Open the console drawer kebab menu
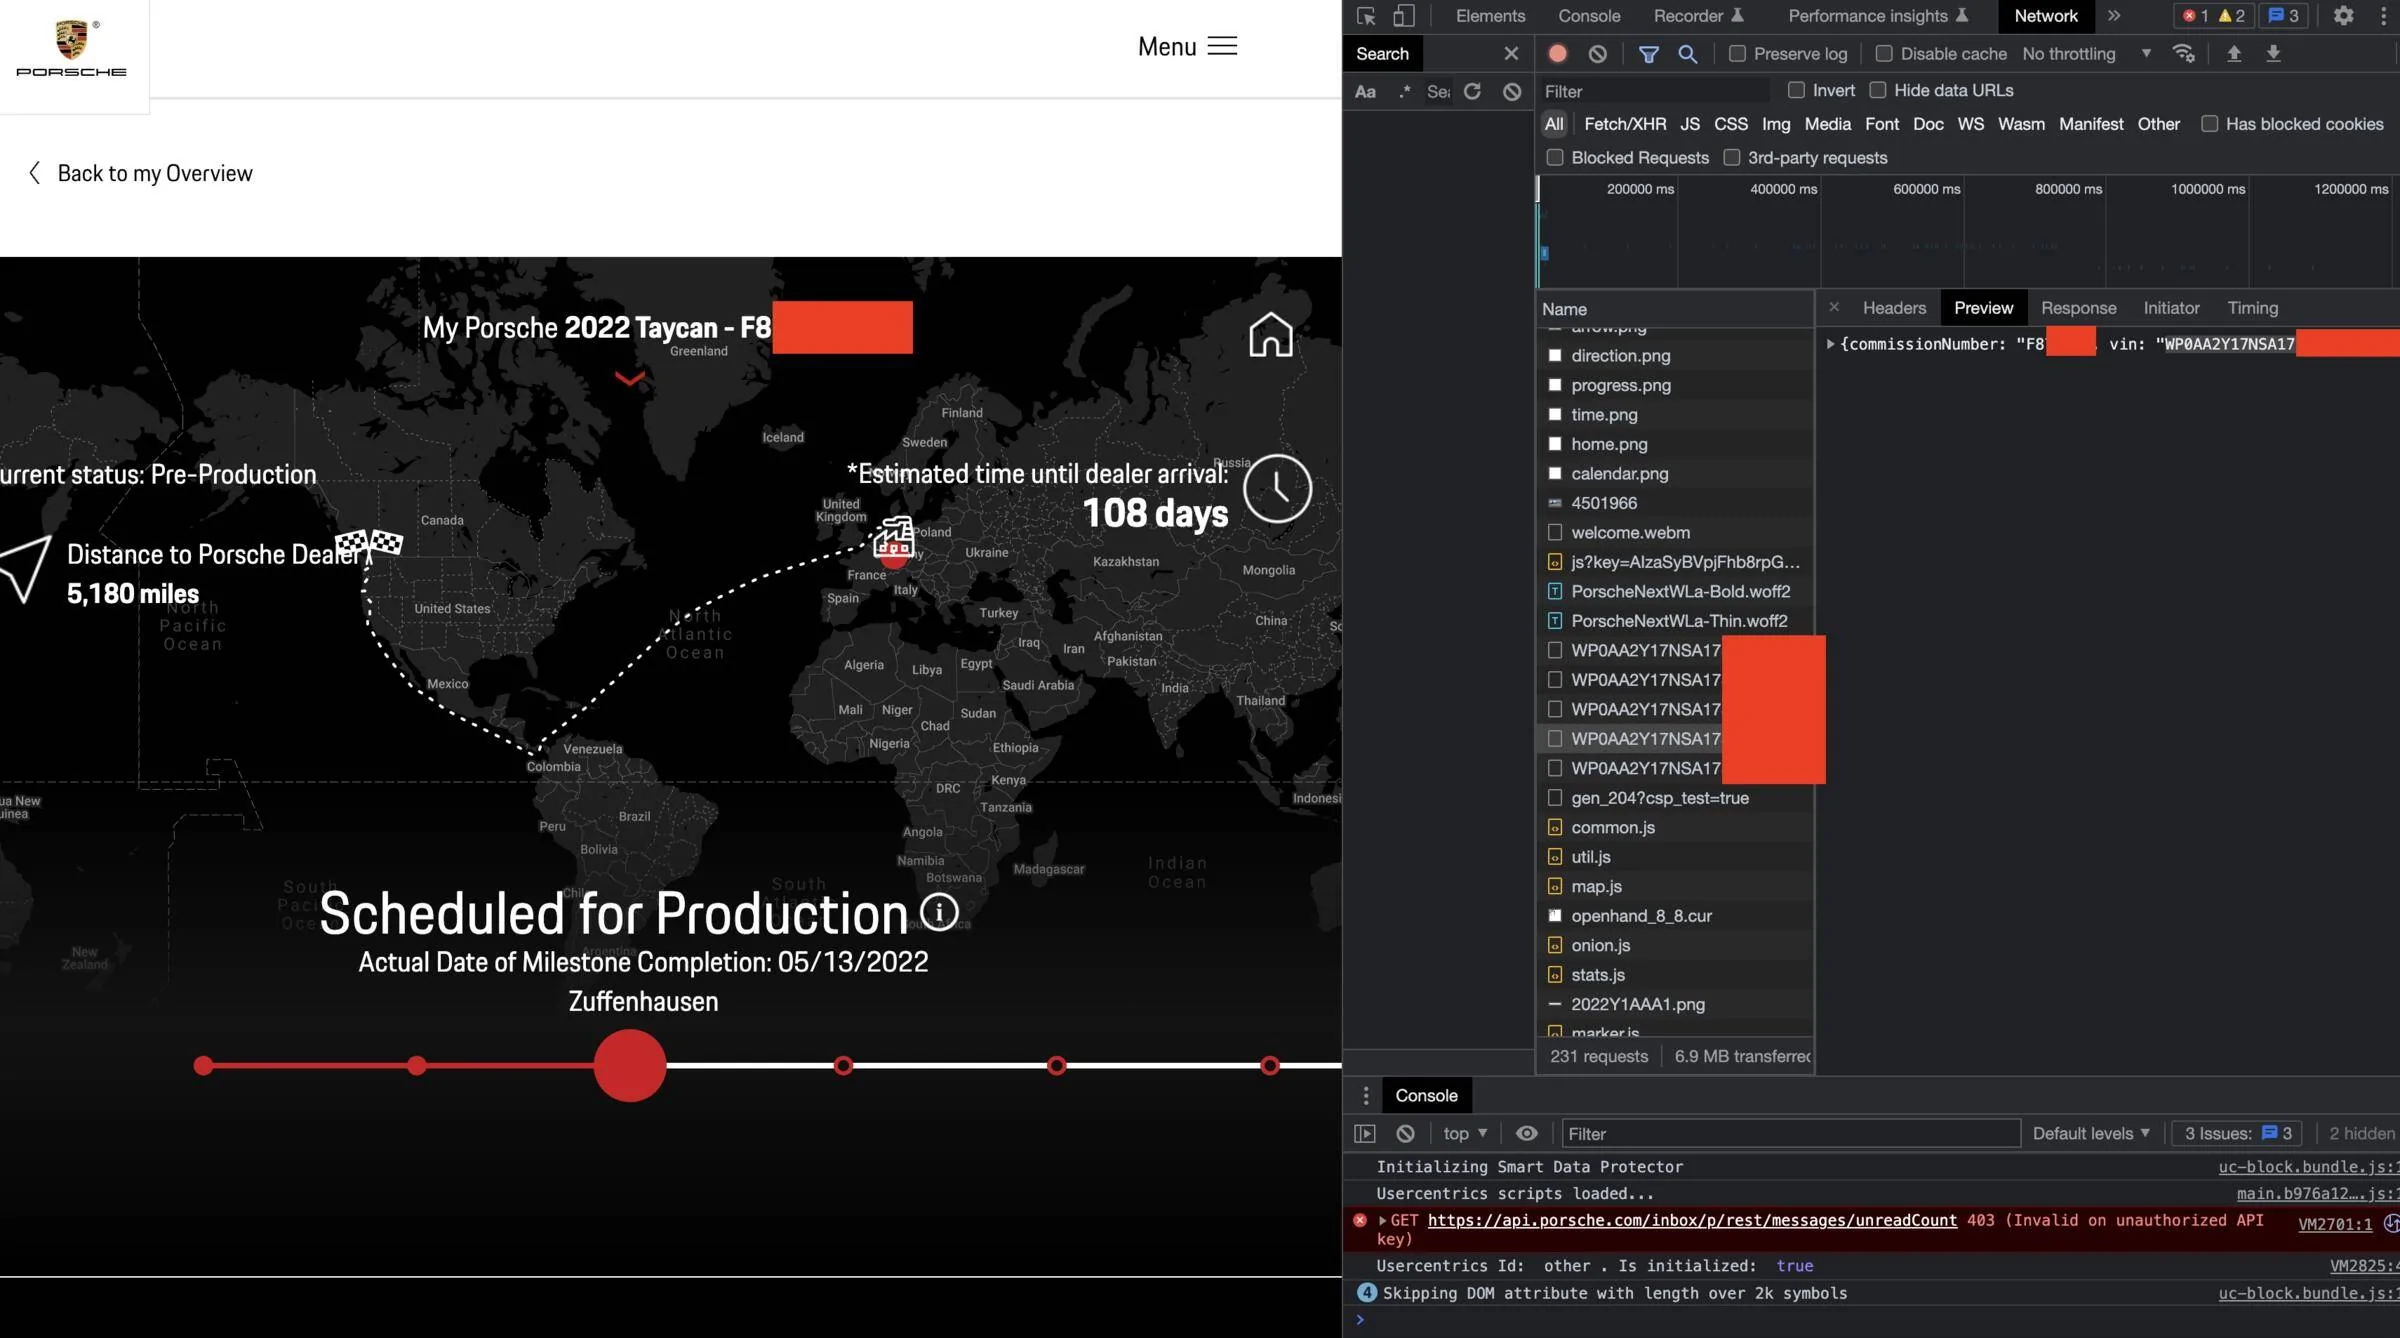Viewport: 2400px width, 1338px height. (1365, 1096)
